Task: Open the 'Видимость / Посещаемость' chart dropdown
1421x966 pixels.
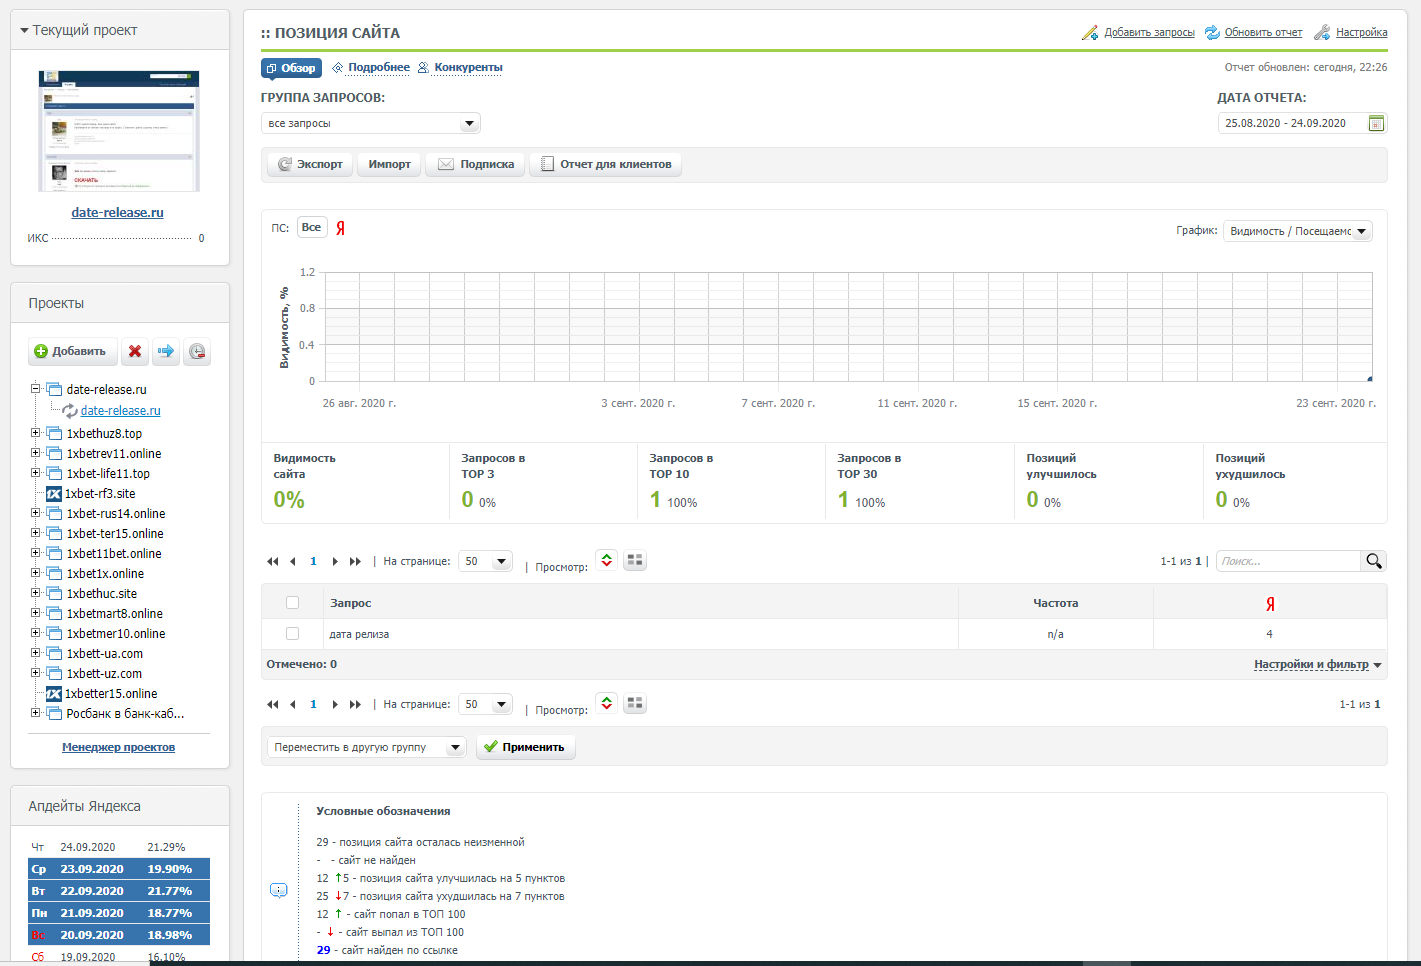Action: point(1297,231)
